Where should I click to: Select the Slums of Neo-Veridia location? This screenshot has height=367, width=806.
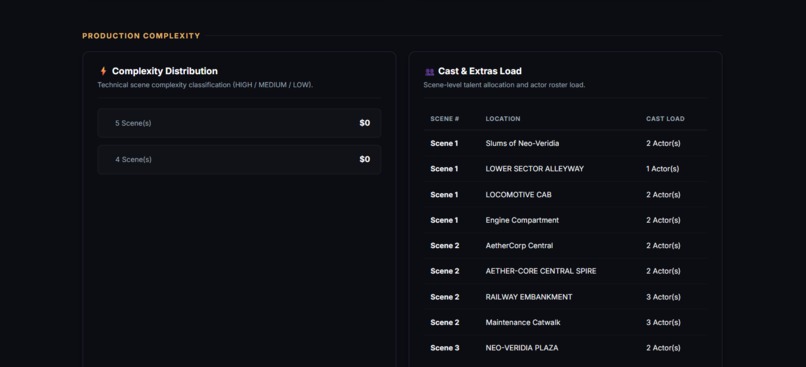(x=522, y=143)
